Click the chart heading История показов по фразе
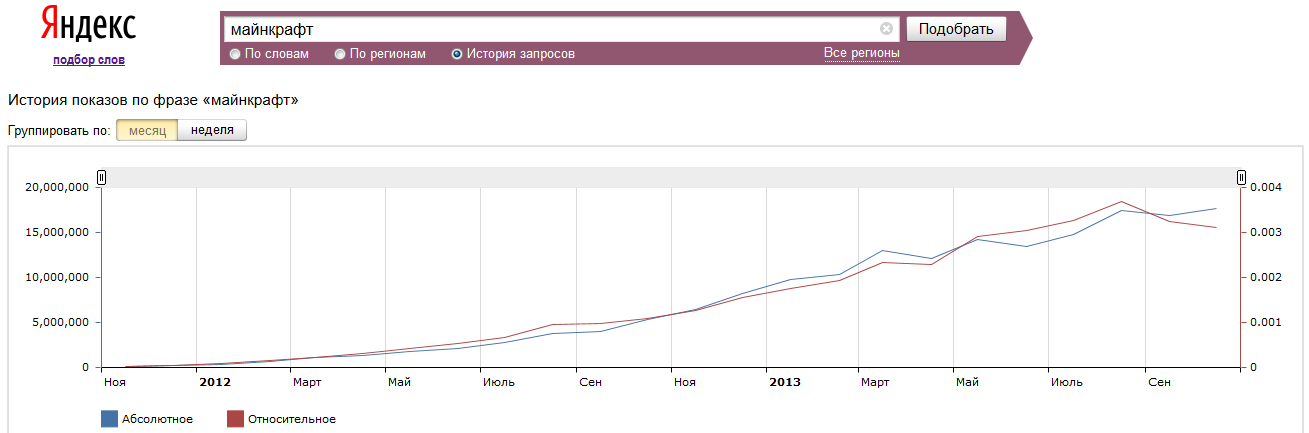Viewport: 1309px width, 433px height. [x=153, y=100]
